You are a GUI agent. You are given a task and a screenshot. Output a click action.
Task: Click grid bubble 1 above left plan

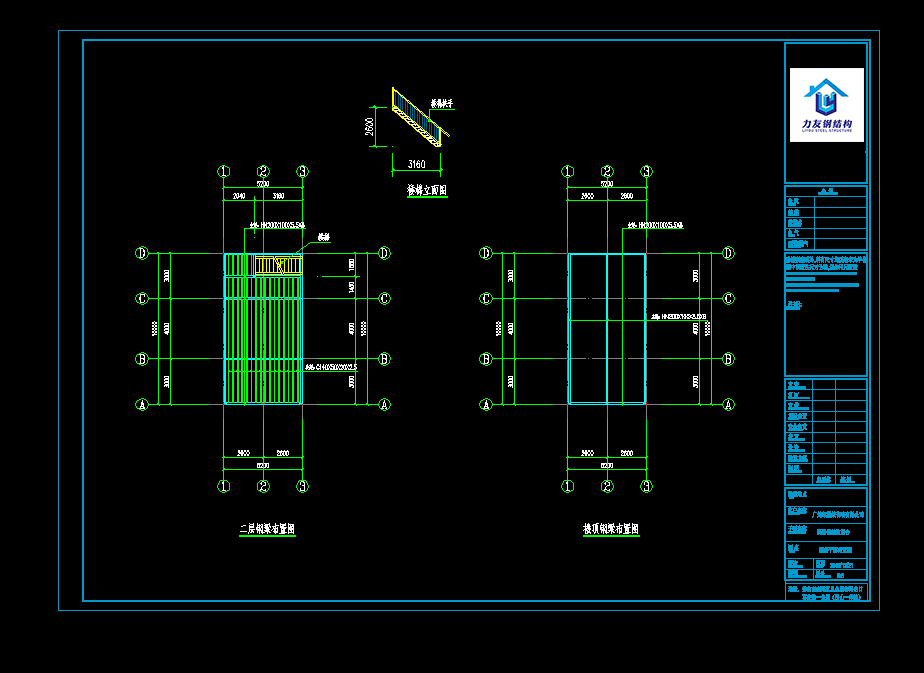224,172
